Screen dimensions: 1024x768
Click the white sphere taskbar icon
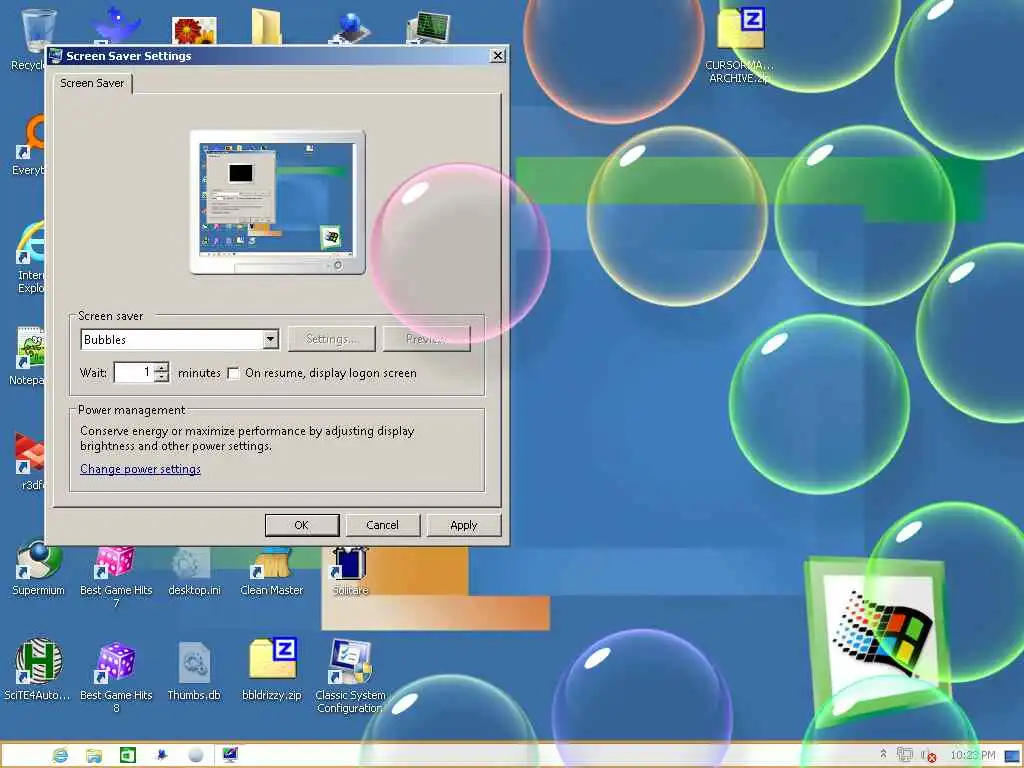click(196, 755)
